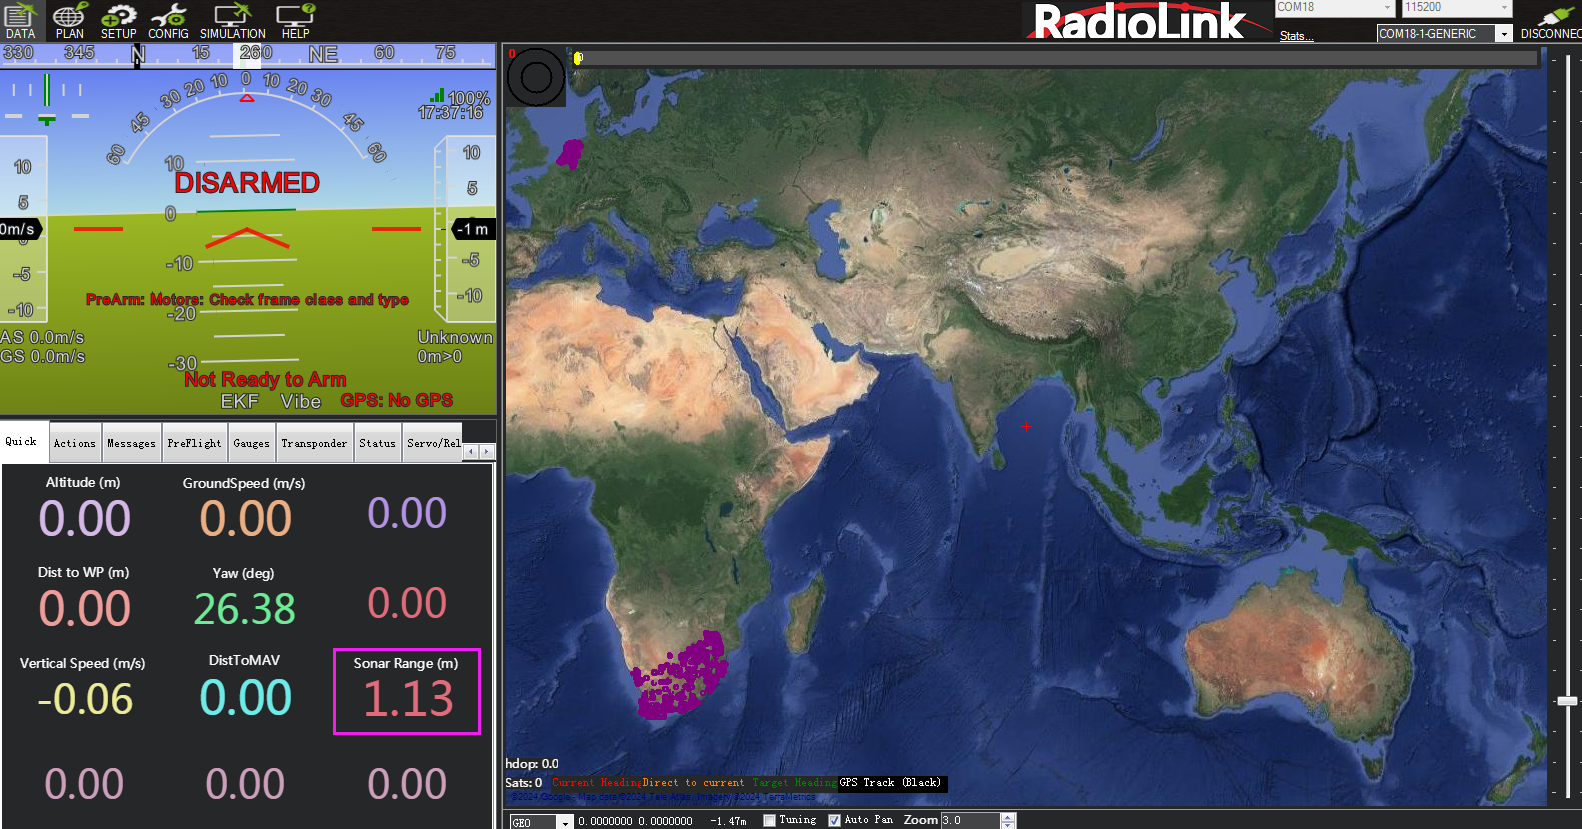The width and height of the screenshot is (1582, 829).
Task: Open the GEO coordinate system dropdown
Action: pyautogui.click(x=565, y=822)
